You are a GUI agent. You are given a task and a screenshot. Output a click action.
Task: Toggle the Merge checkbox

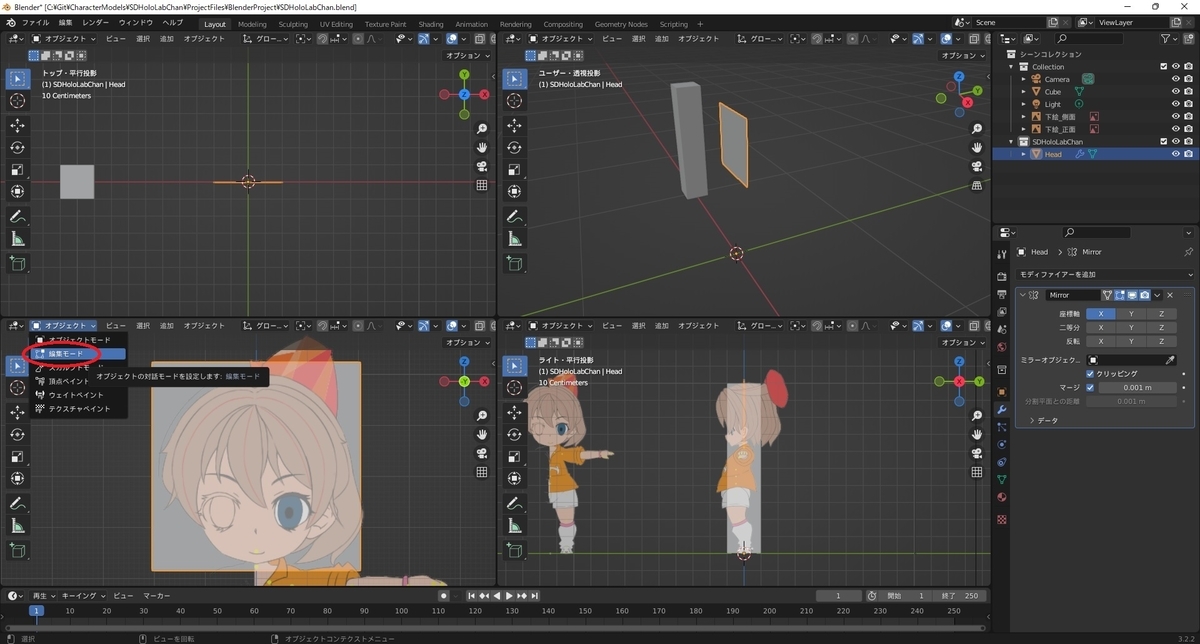click(x=1091, y=387)
